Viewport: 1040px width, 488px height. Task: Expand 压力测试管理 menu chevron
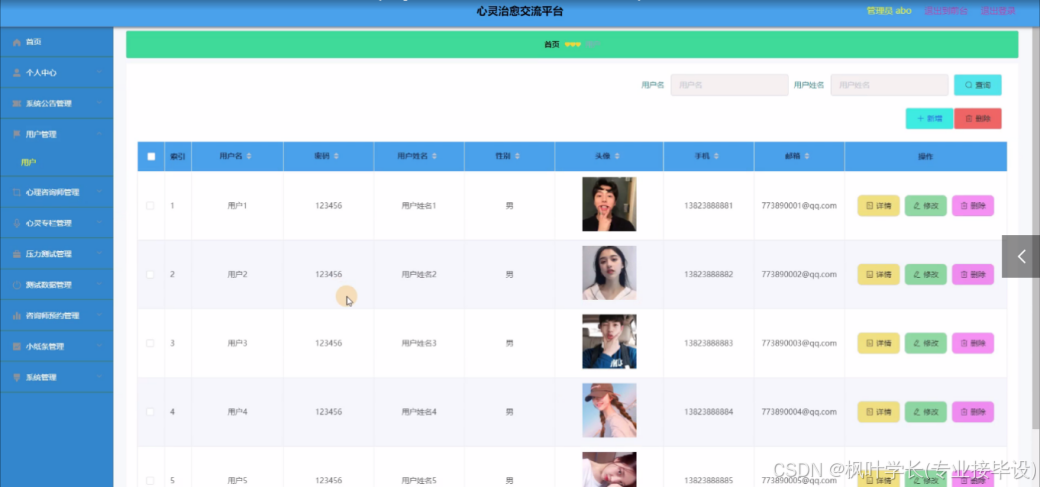tap(99, 254)
